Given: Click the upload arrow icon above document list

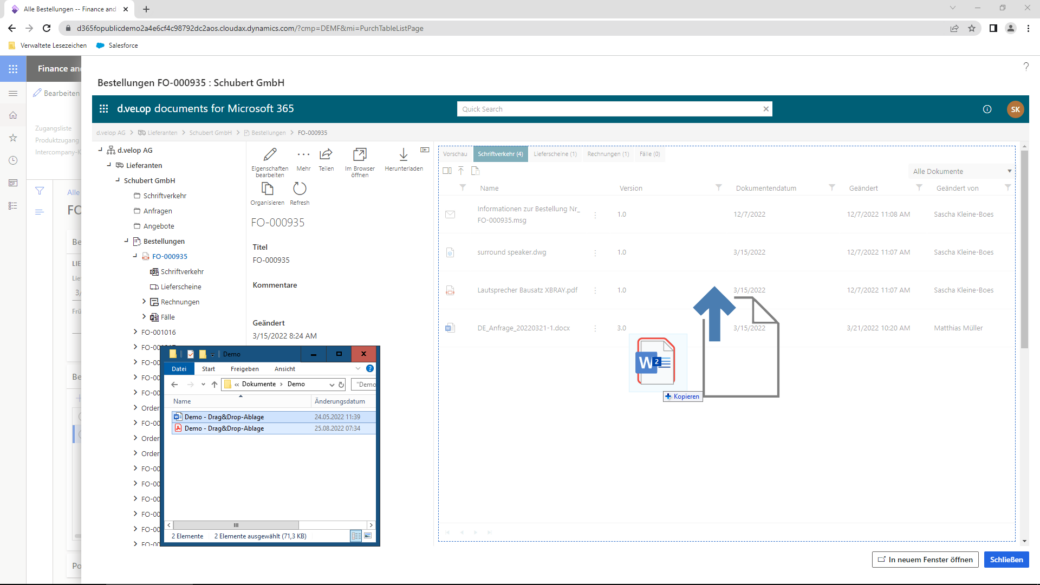Looking at the screenshot, I should (x=461, y=170).
